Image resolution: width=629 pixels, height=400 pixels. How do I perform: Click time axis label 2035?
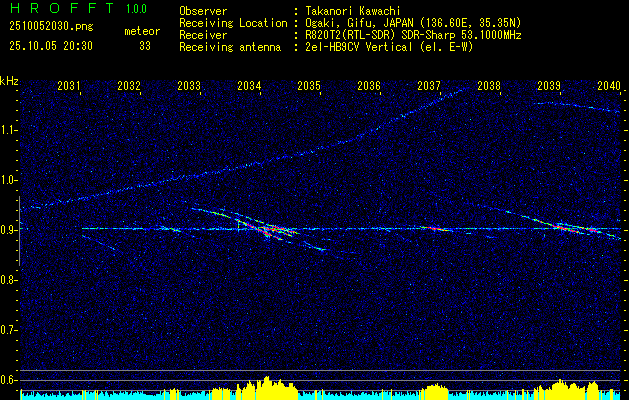309,85
